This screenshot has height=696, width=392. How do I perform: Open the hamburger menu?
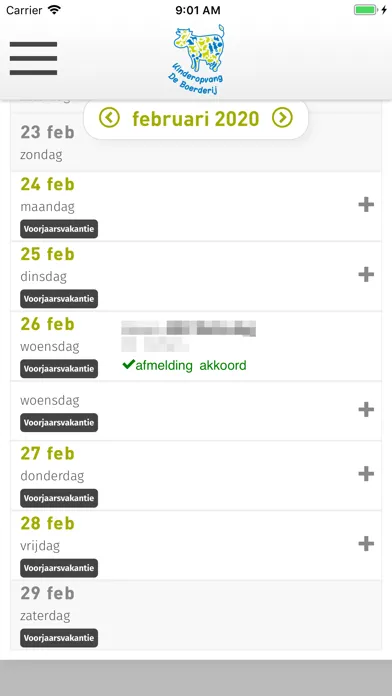[33, 58]
